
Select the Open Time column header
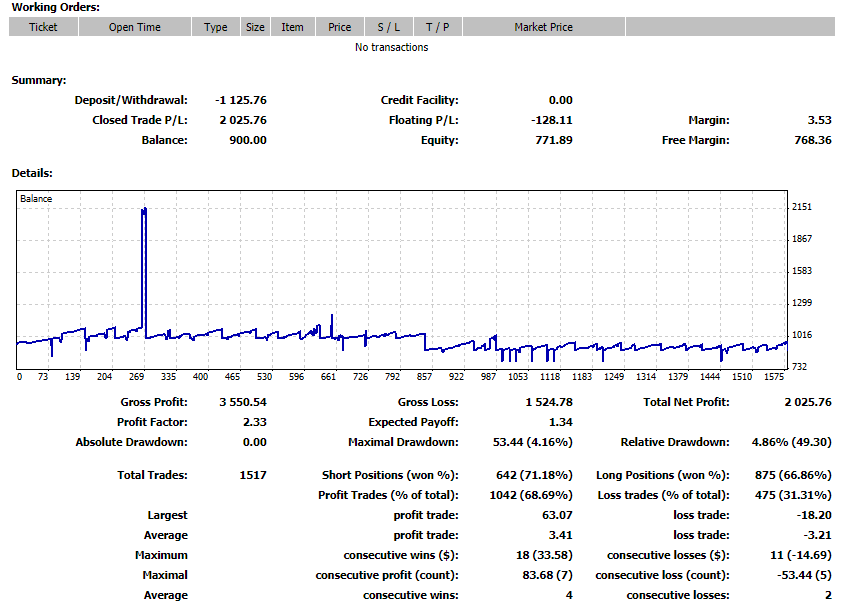click(134, 27)
